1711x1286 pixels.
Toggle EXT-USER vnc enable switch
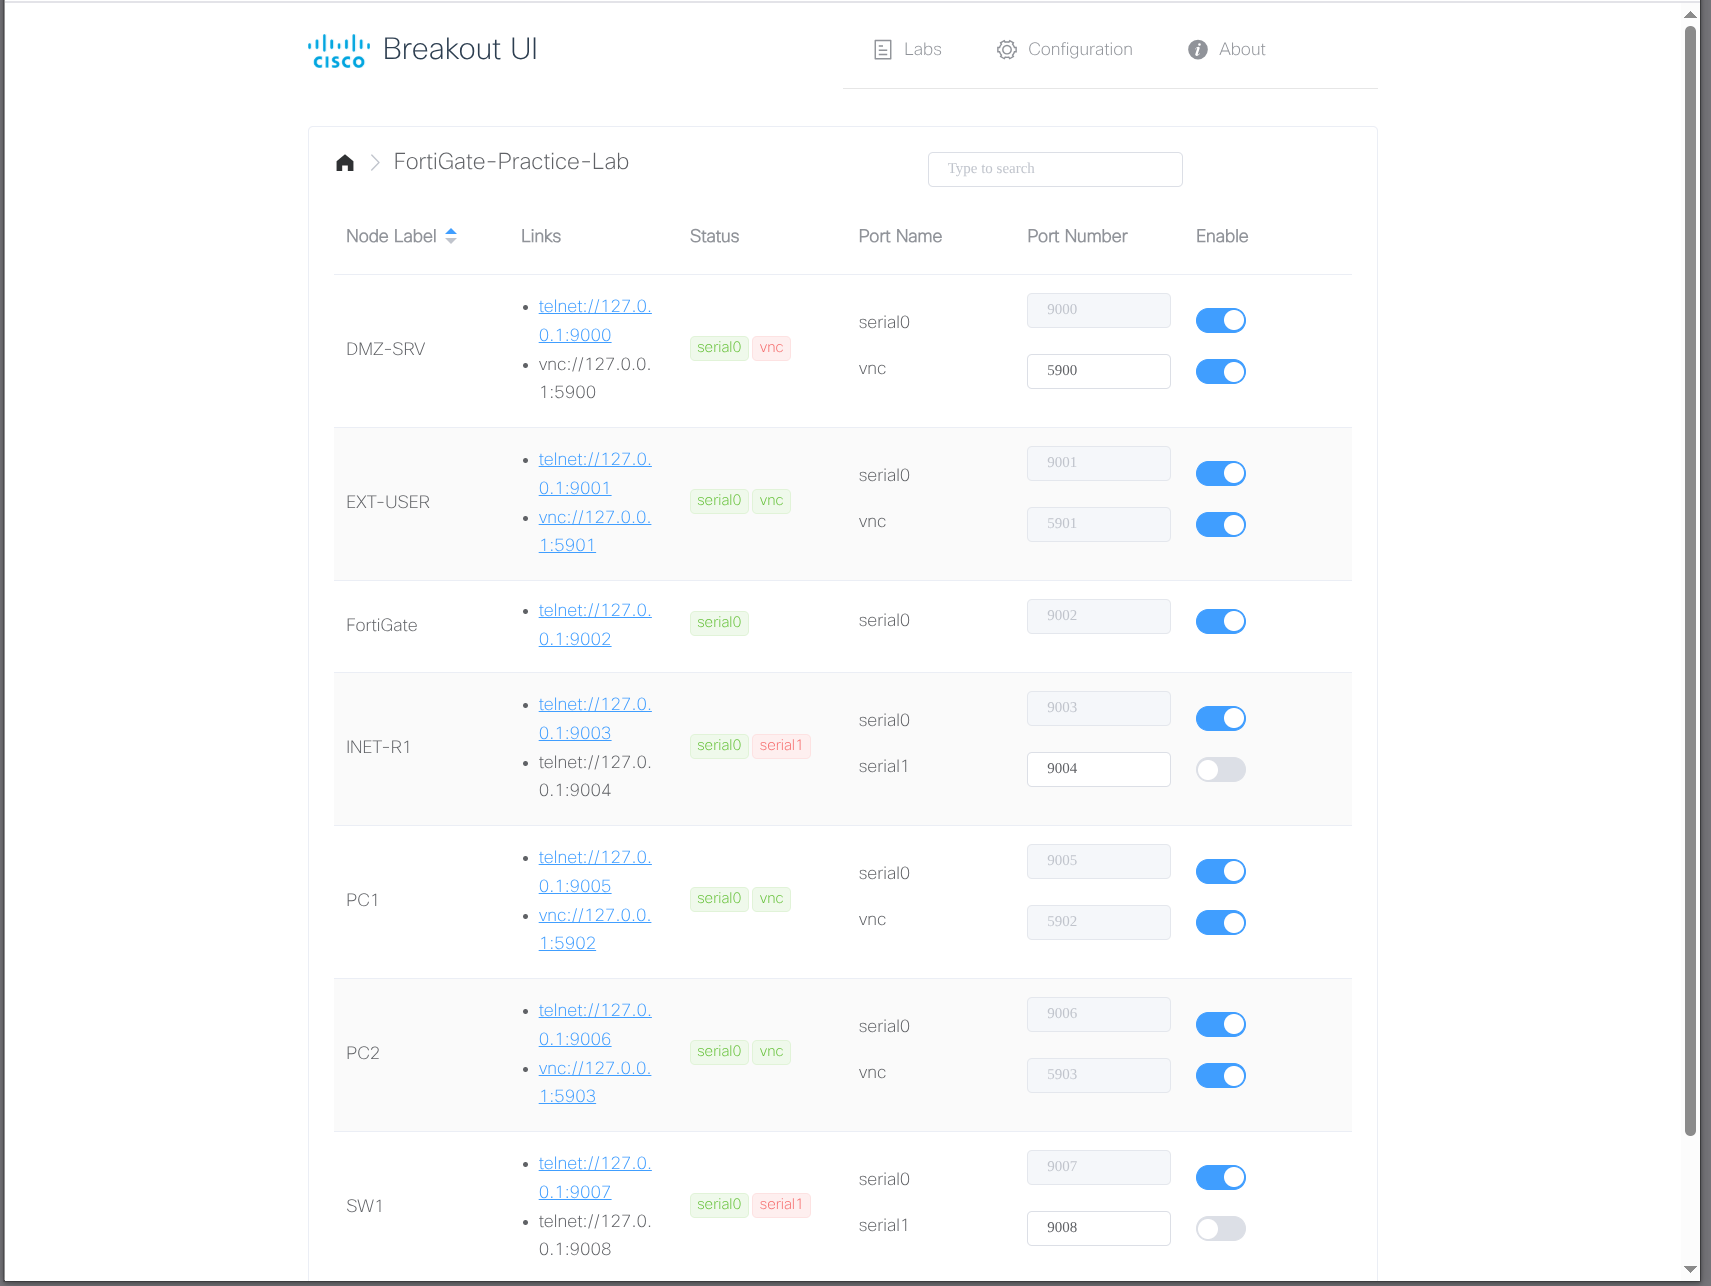click(x=1221, y=524)
